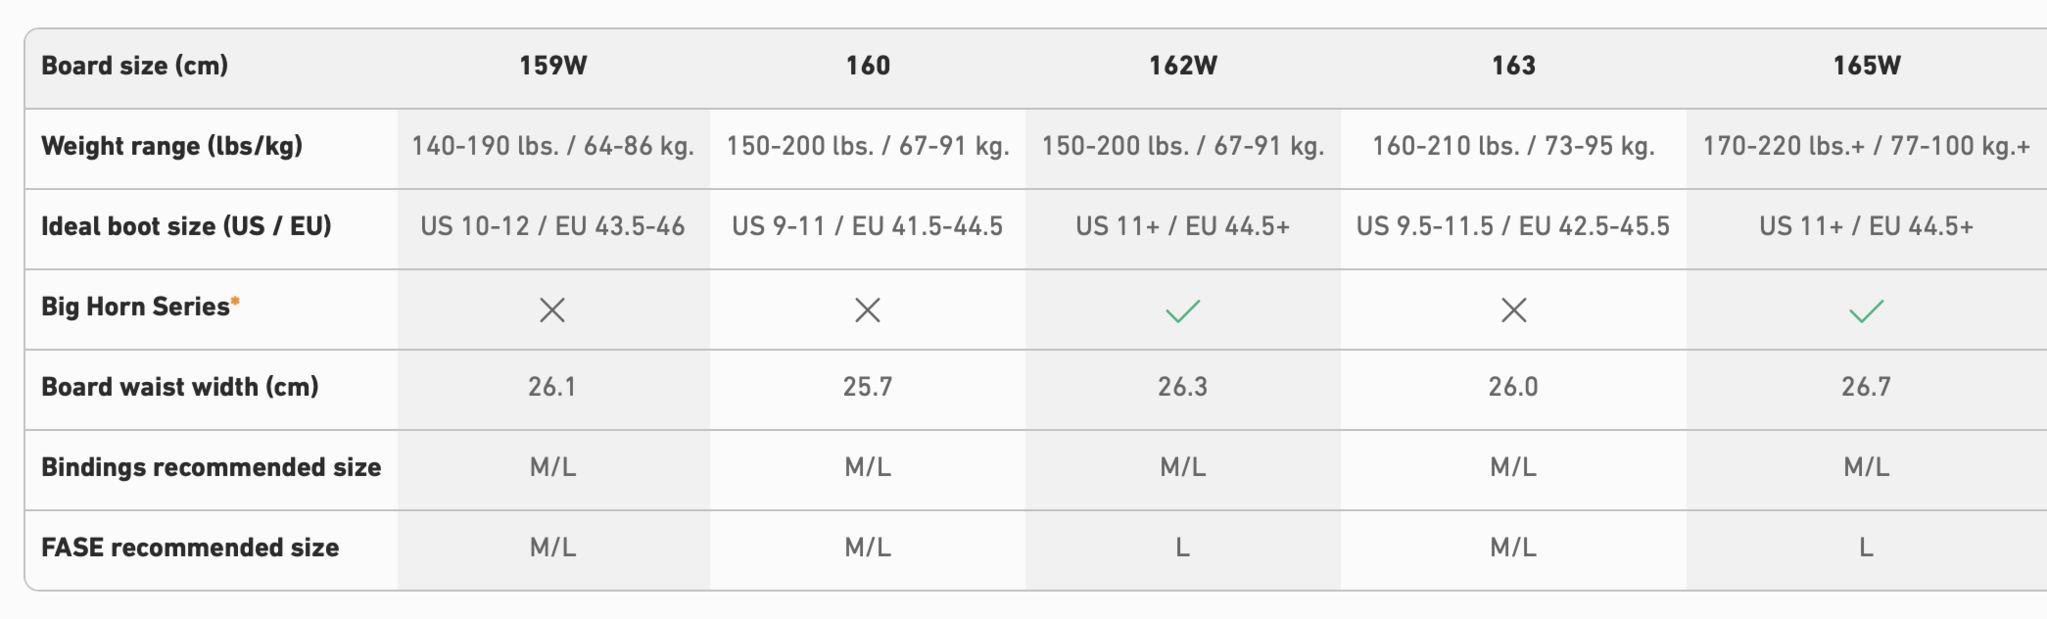
Task: Click the 163 column's M/L bindings size
Action: [x=1513, y=467]
